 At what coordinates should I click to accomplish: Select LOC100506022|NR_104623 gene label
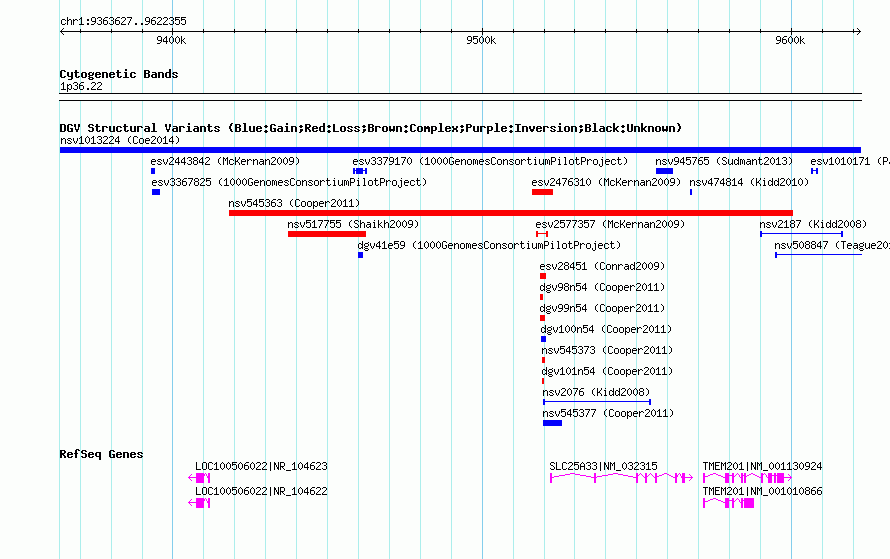click(x=262, y=466)
